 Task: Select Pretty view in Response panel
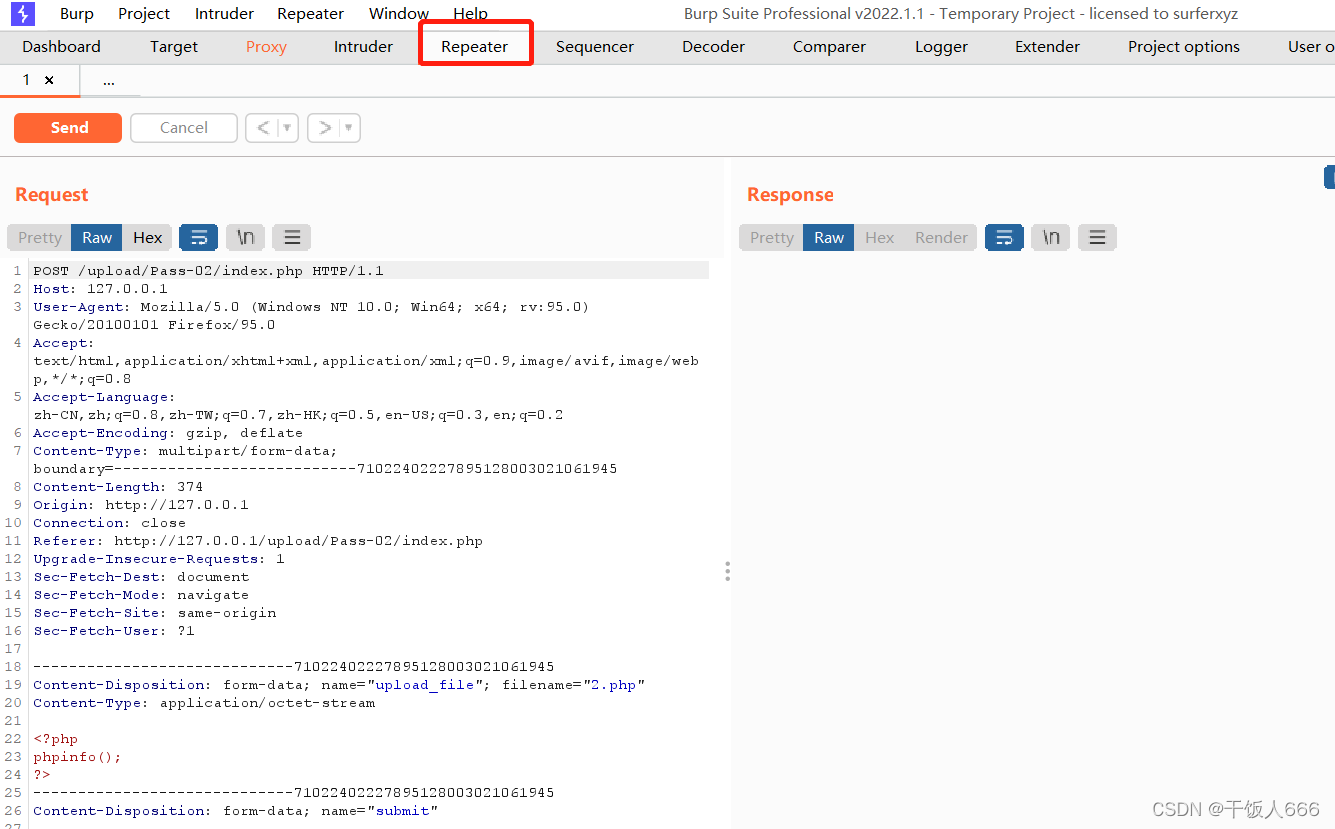tap(772, 237)
